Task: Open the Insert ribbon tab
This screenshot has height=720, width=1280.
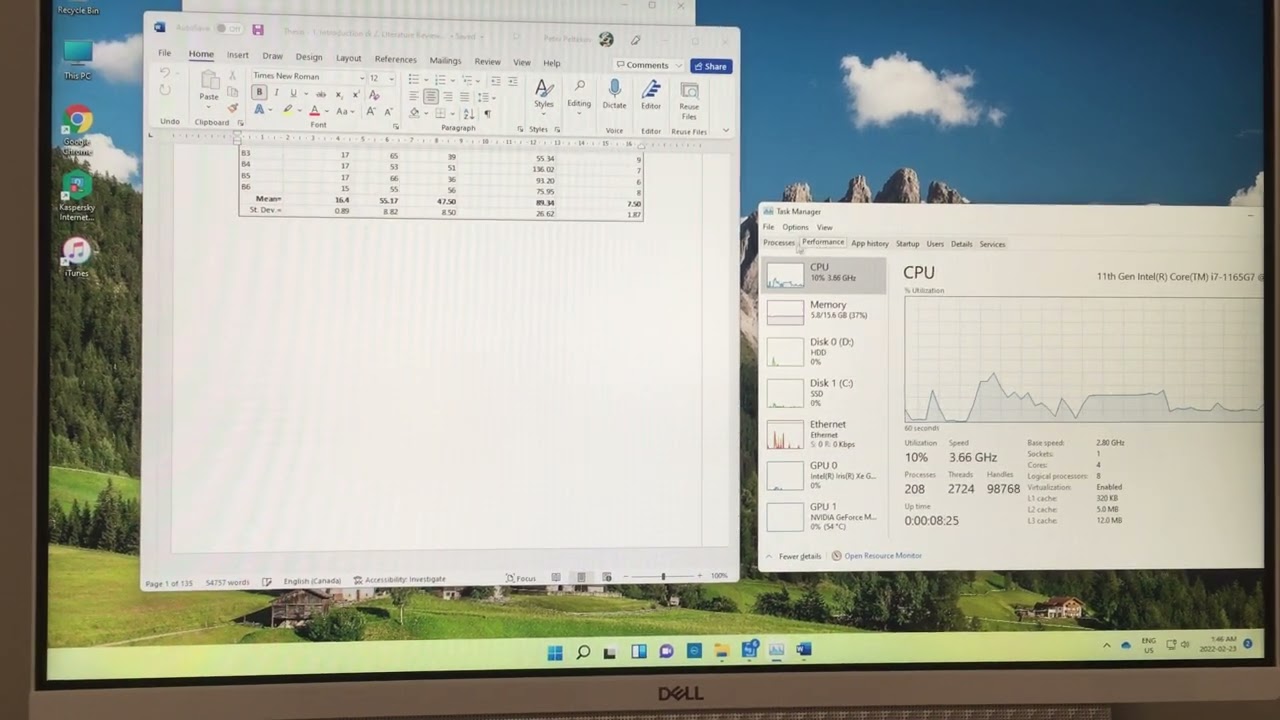Action: 238,56
